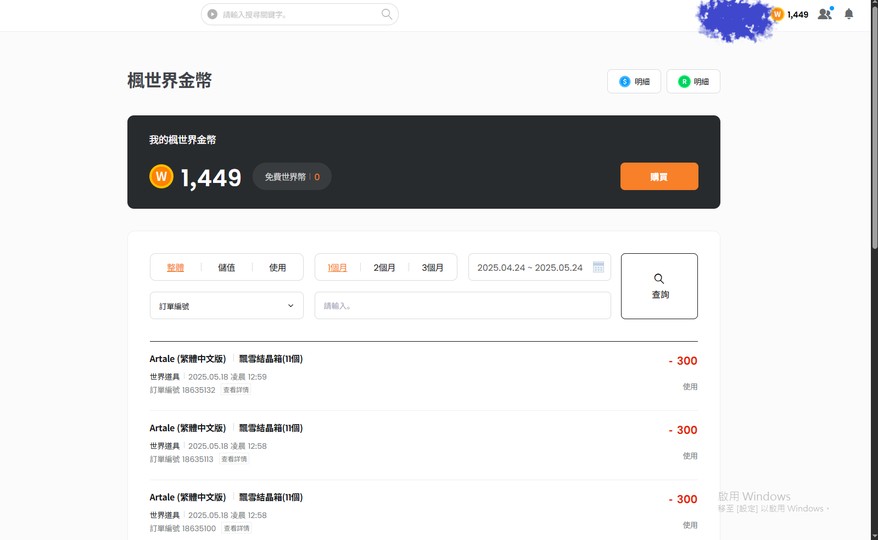Open the blue S coin 明細 button
Screen dimensions: 878x540
634,81
